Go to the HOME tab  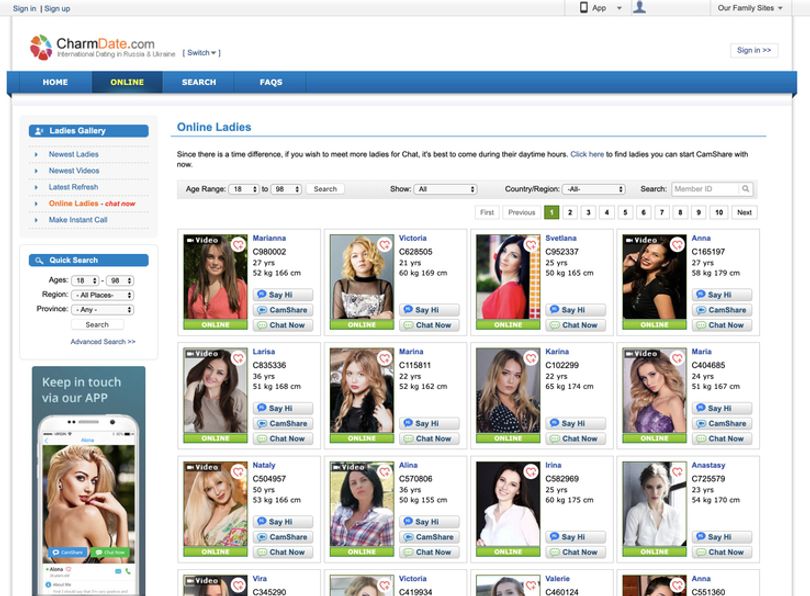click(x=55, y=82)
